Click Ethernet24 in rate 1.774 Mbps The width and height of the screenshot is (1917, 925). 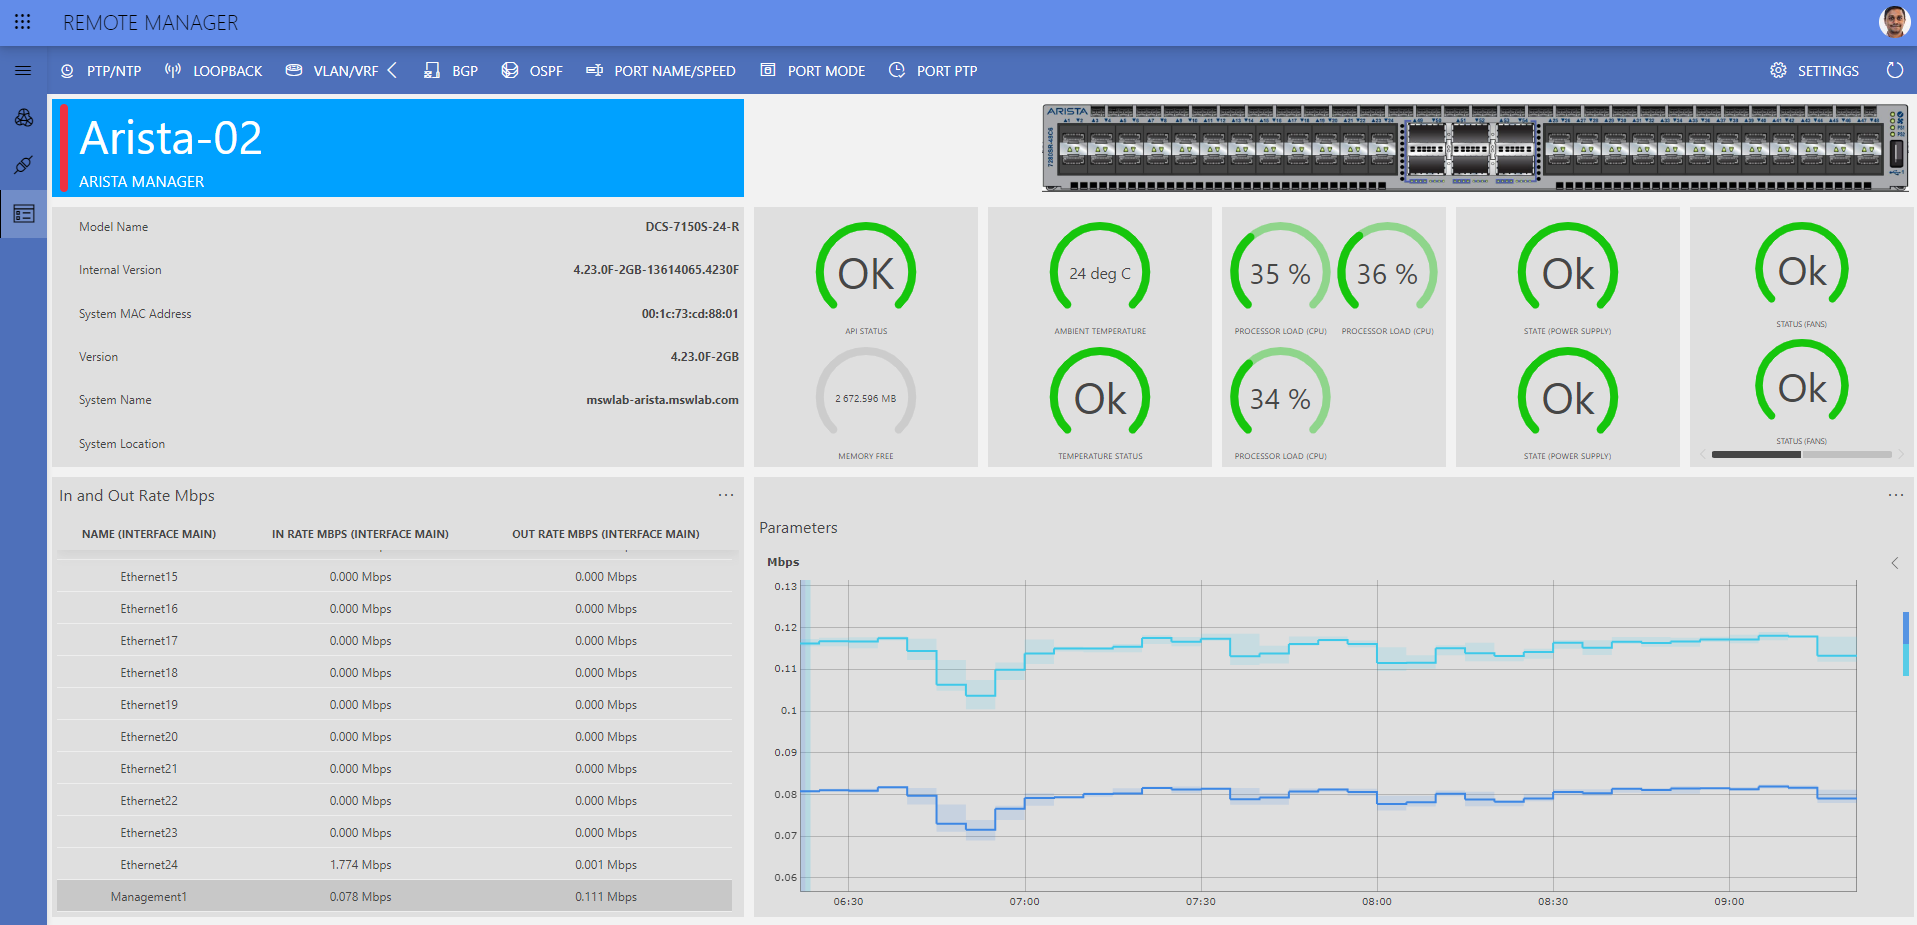(x=361, y=864)
